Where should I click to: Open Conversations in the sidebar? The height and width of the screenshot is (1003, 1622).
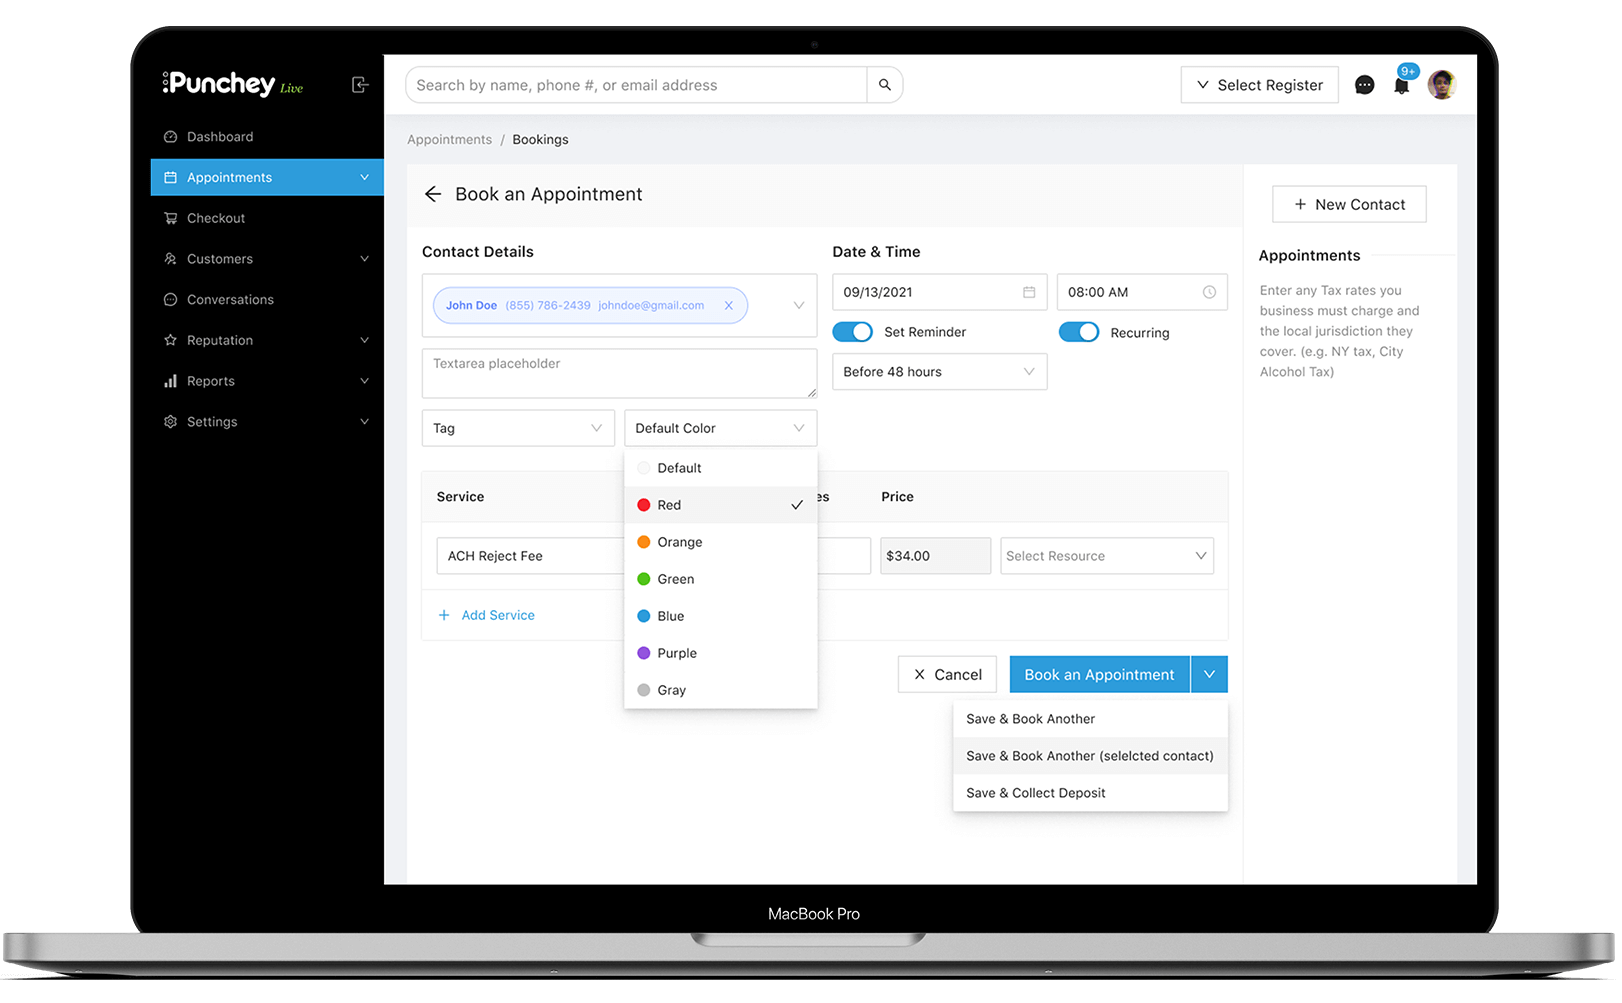(x=267, y=300)
